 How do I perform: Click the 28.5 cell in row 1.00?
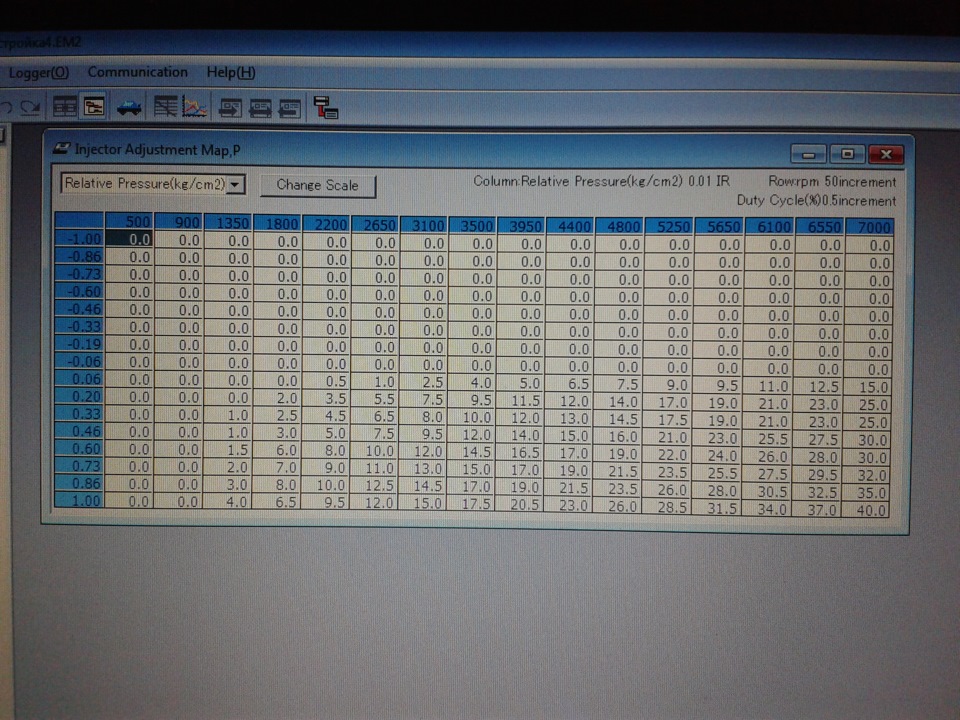pyautogui.click(x=667, y=507)
